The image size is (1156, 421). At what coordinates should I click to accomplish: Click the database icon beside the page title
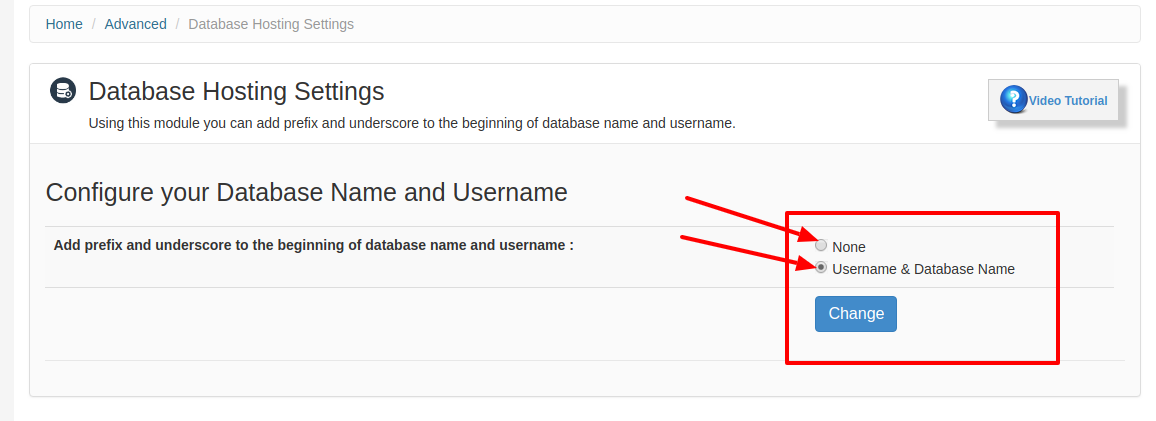(62, 91)
